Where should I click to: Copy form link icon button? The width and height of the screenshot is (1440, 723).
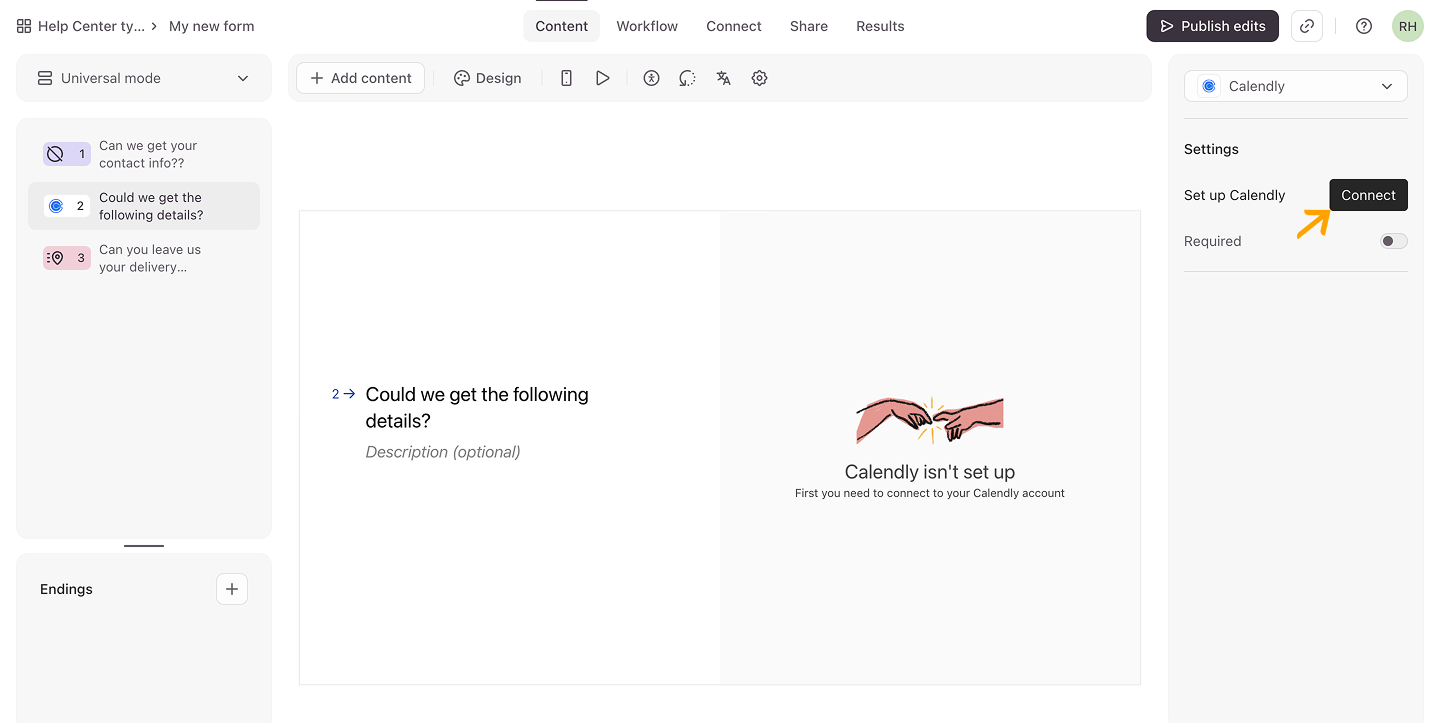(x=1307, y=26)
